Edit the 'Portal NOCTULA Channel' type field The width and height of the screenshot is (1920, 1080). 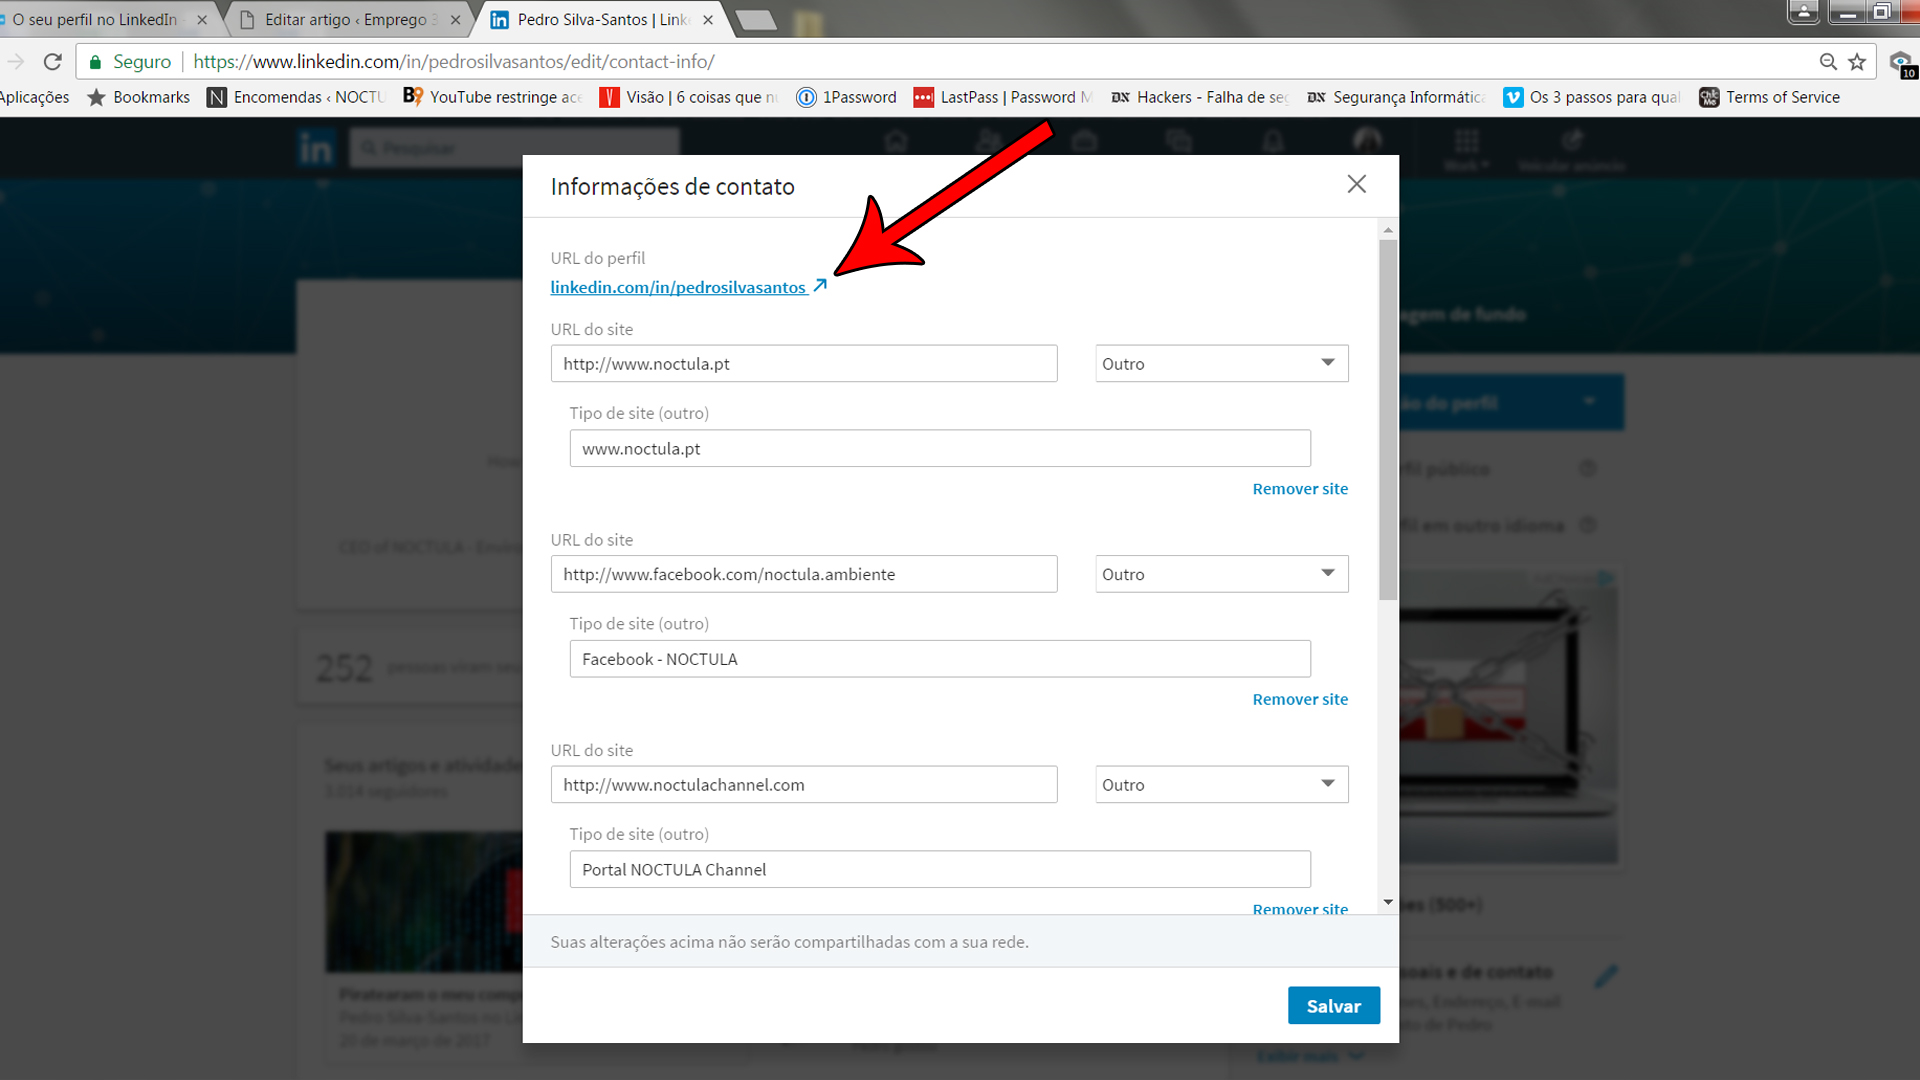pyautogui.click(x=940, y=869)
